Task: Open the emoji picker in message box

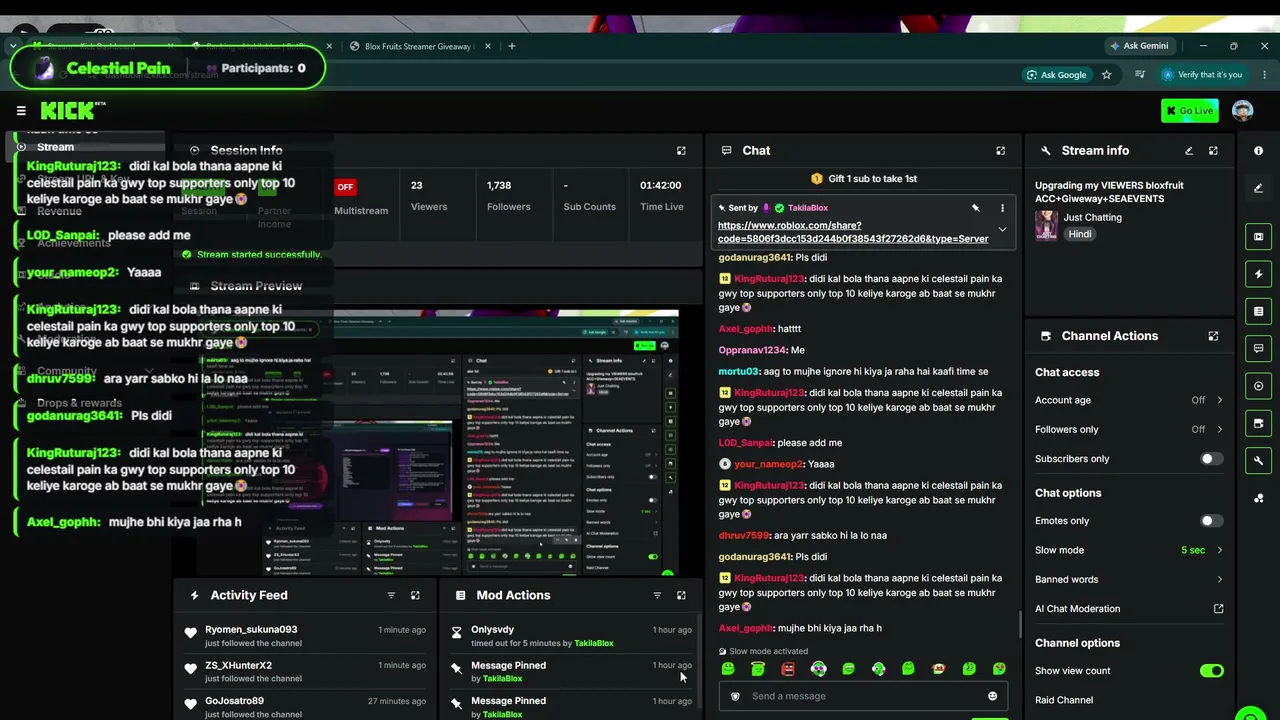Action: pos(992,696)
